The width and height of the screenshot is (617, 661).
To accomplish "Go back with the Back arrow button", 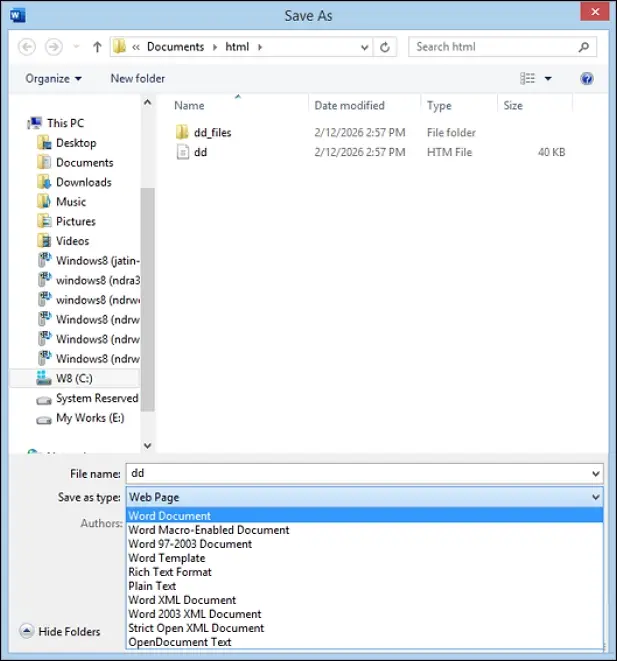I will point(27,47).
